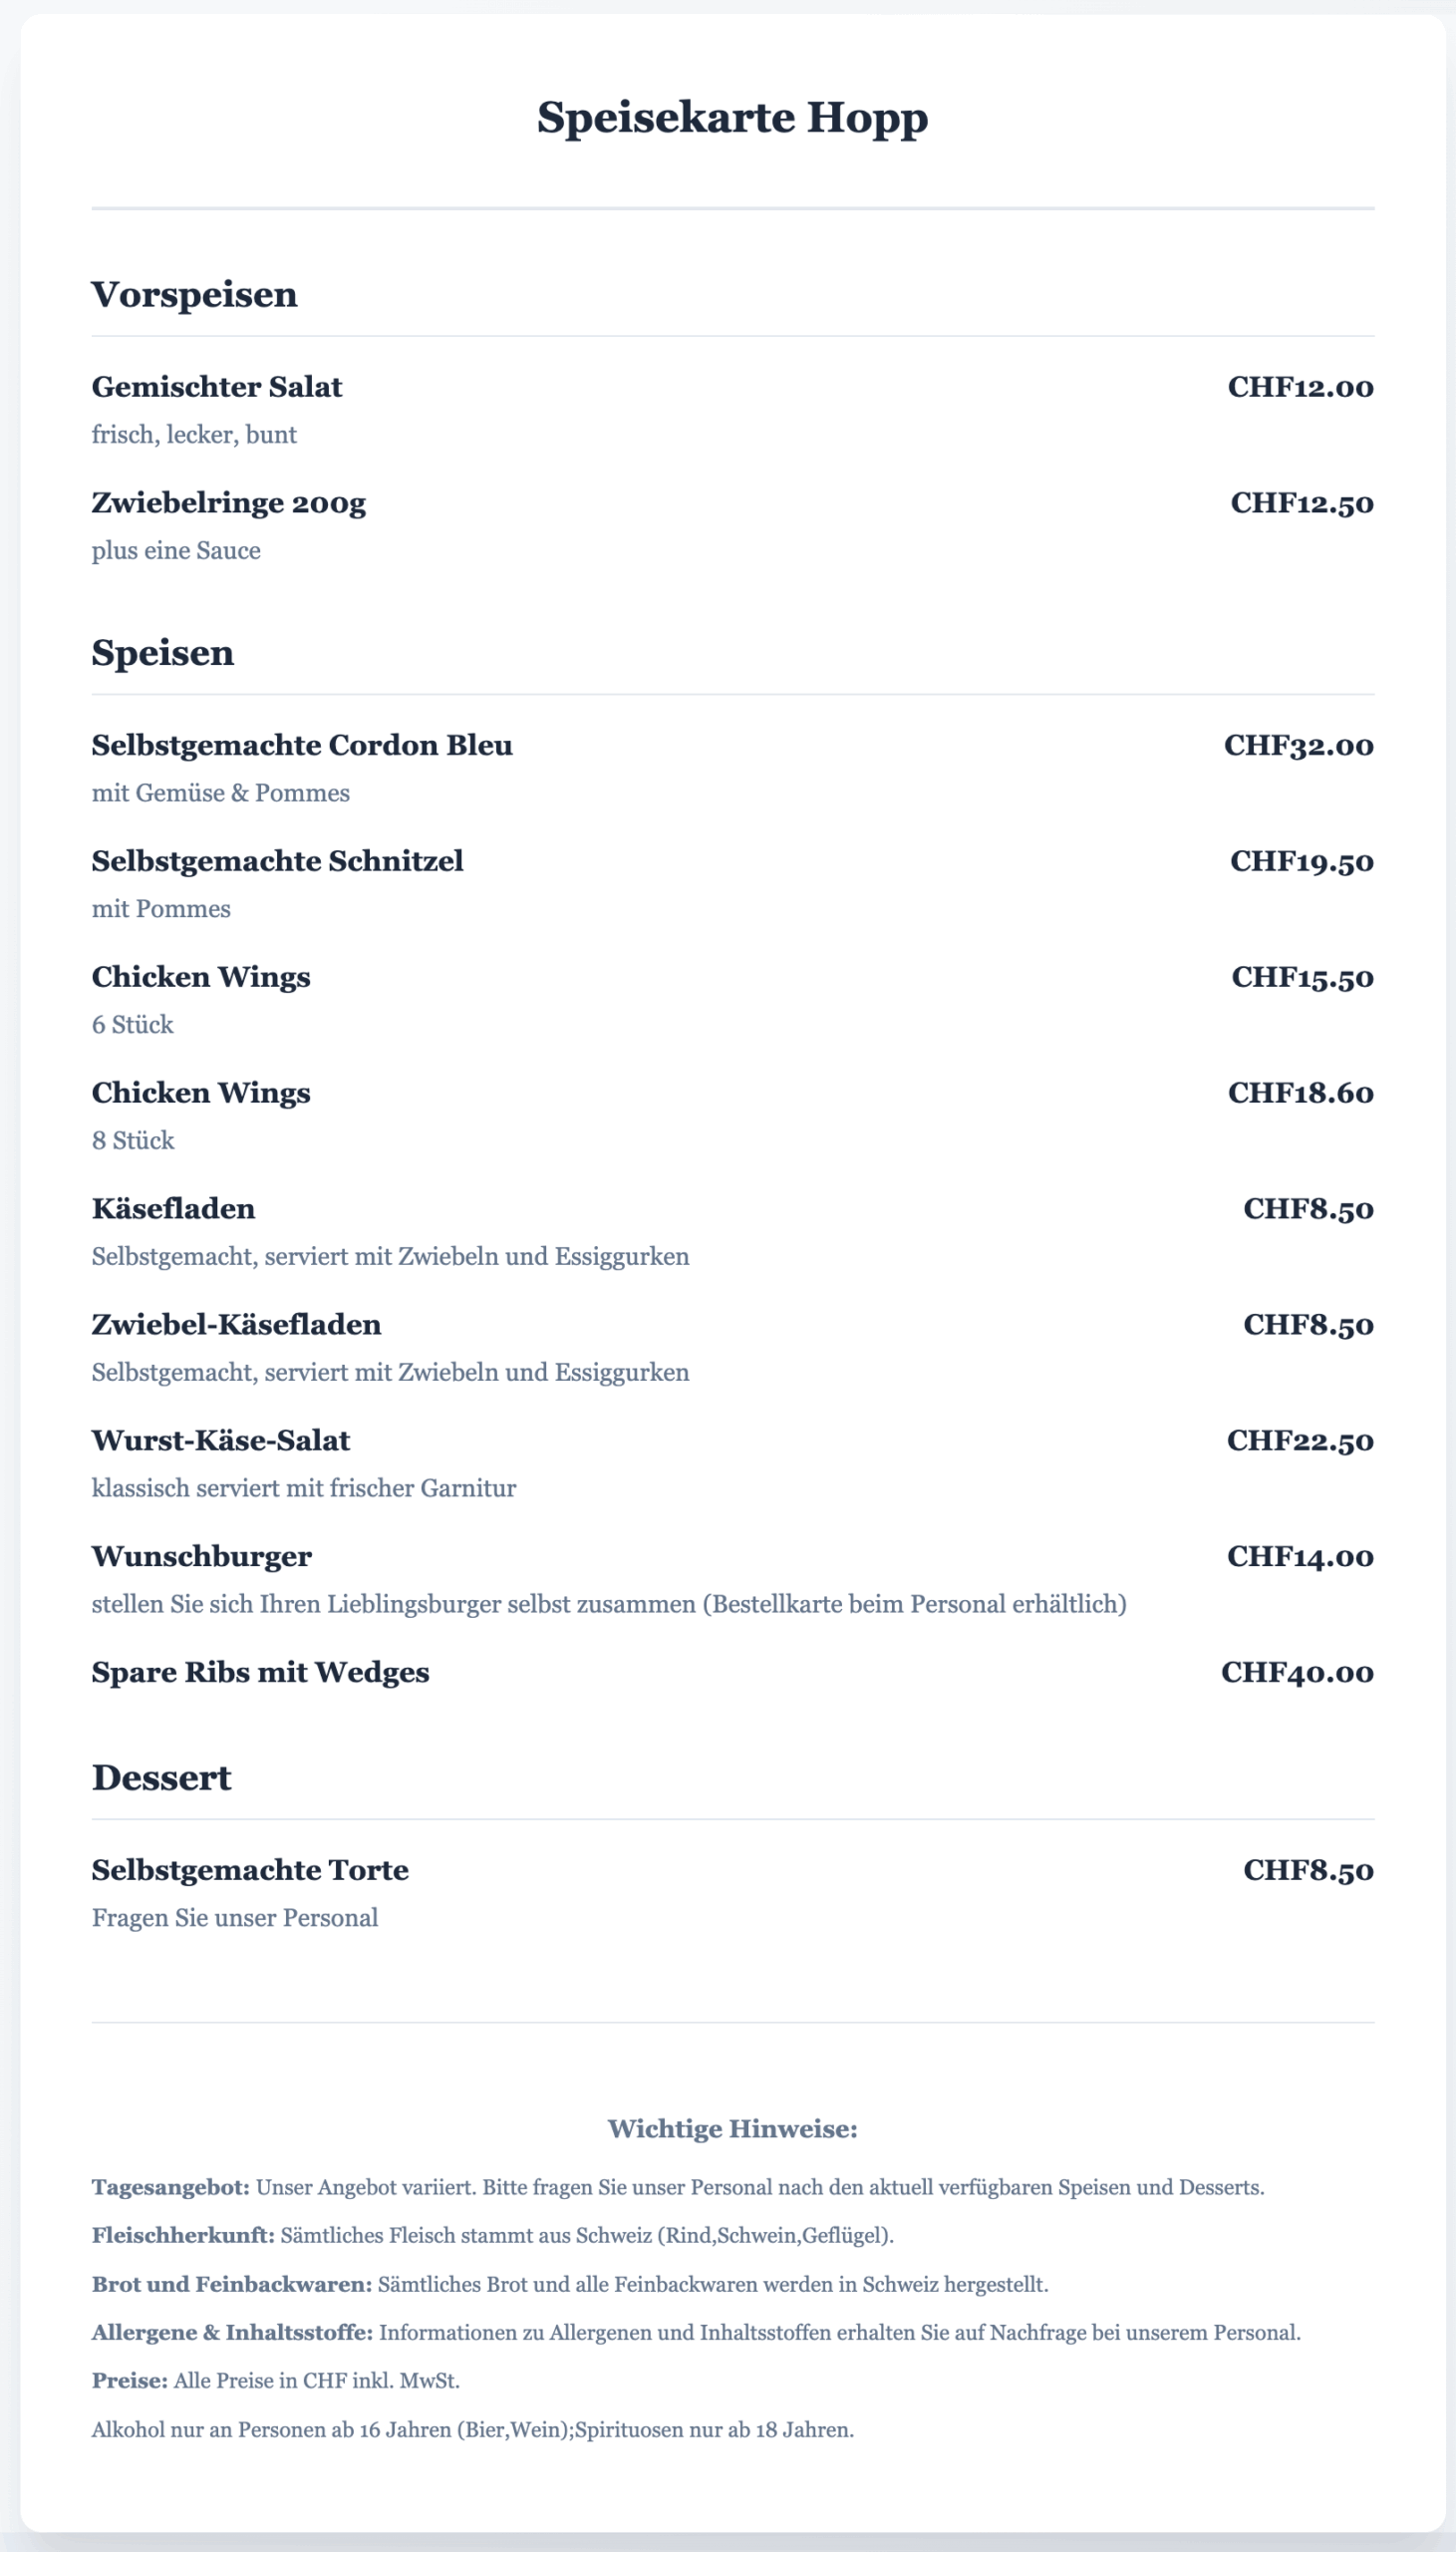Click the Wunschburger dish name
The height and width of the screenshot is (2552, 1456).
(202, 1557)
